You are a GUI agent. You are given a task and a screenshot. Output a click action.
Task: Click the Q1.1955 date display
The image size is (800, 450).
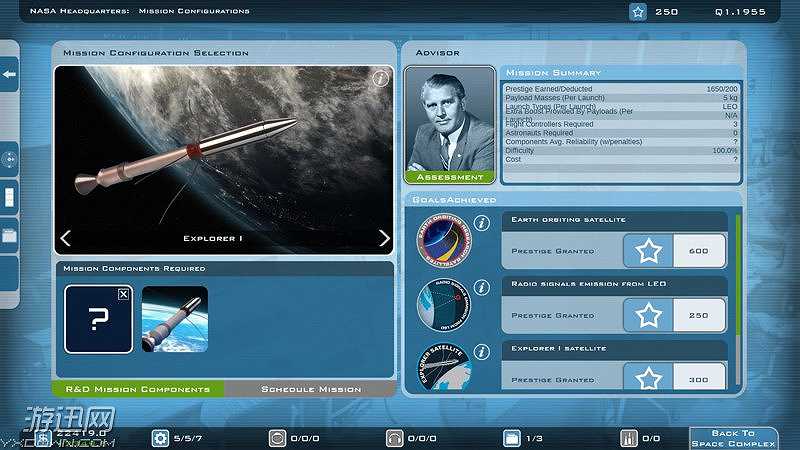pyautogui.click(x=740, y=12)
